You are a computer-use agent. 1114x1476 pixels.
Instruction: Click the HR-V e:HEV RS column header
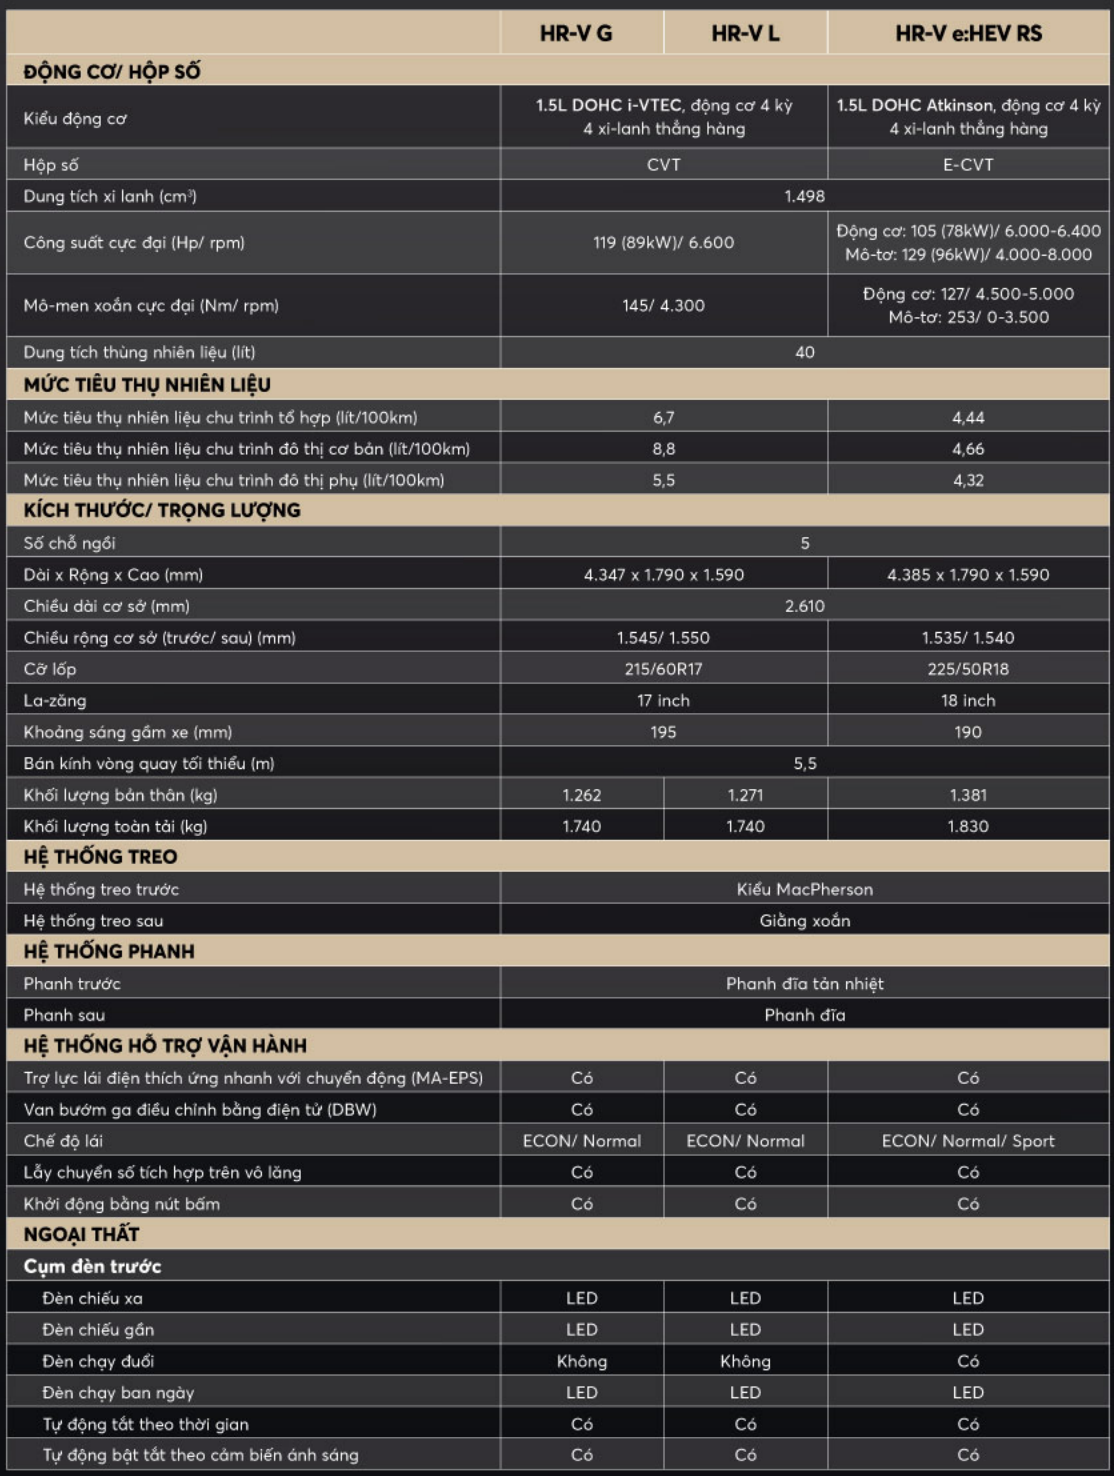(968, 33)
